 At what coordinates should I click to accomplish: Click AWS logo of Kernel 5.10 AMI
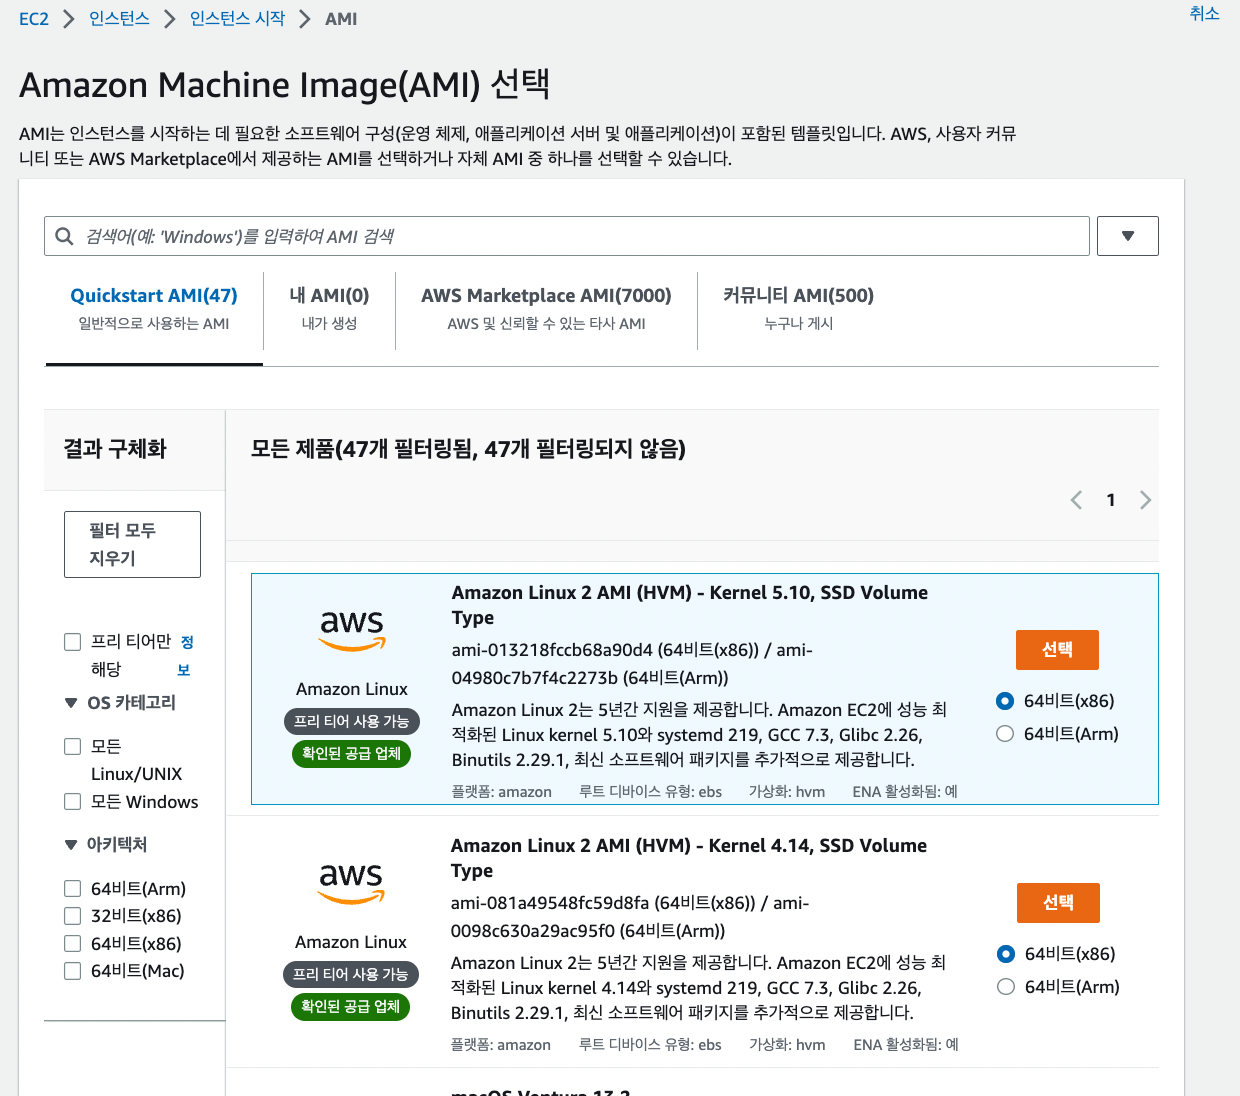352,631
